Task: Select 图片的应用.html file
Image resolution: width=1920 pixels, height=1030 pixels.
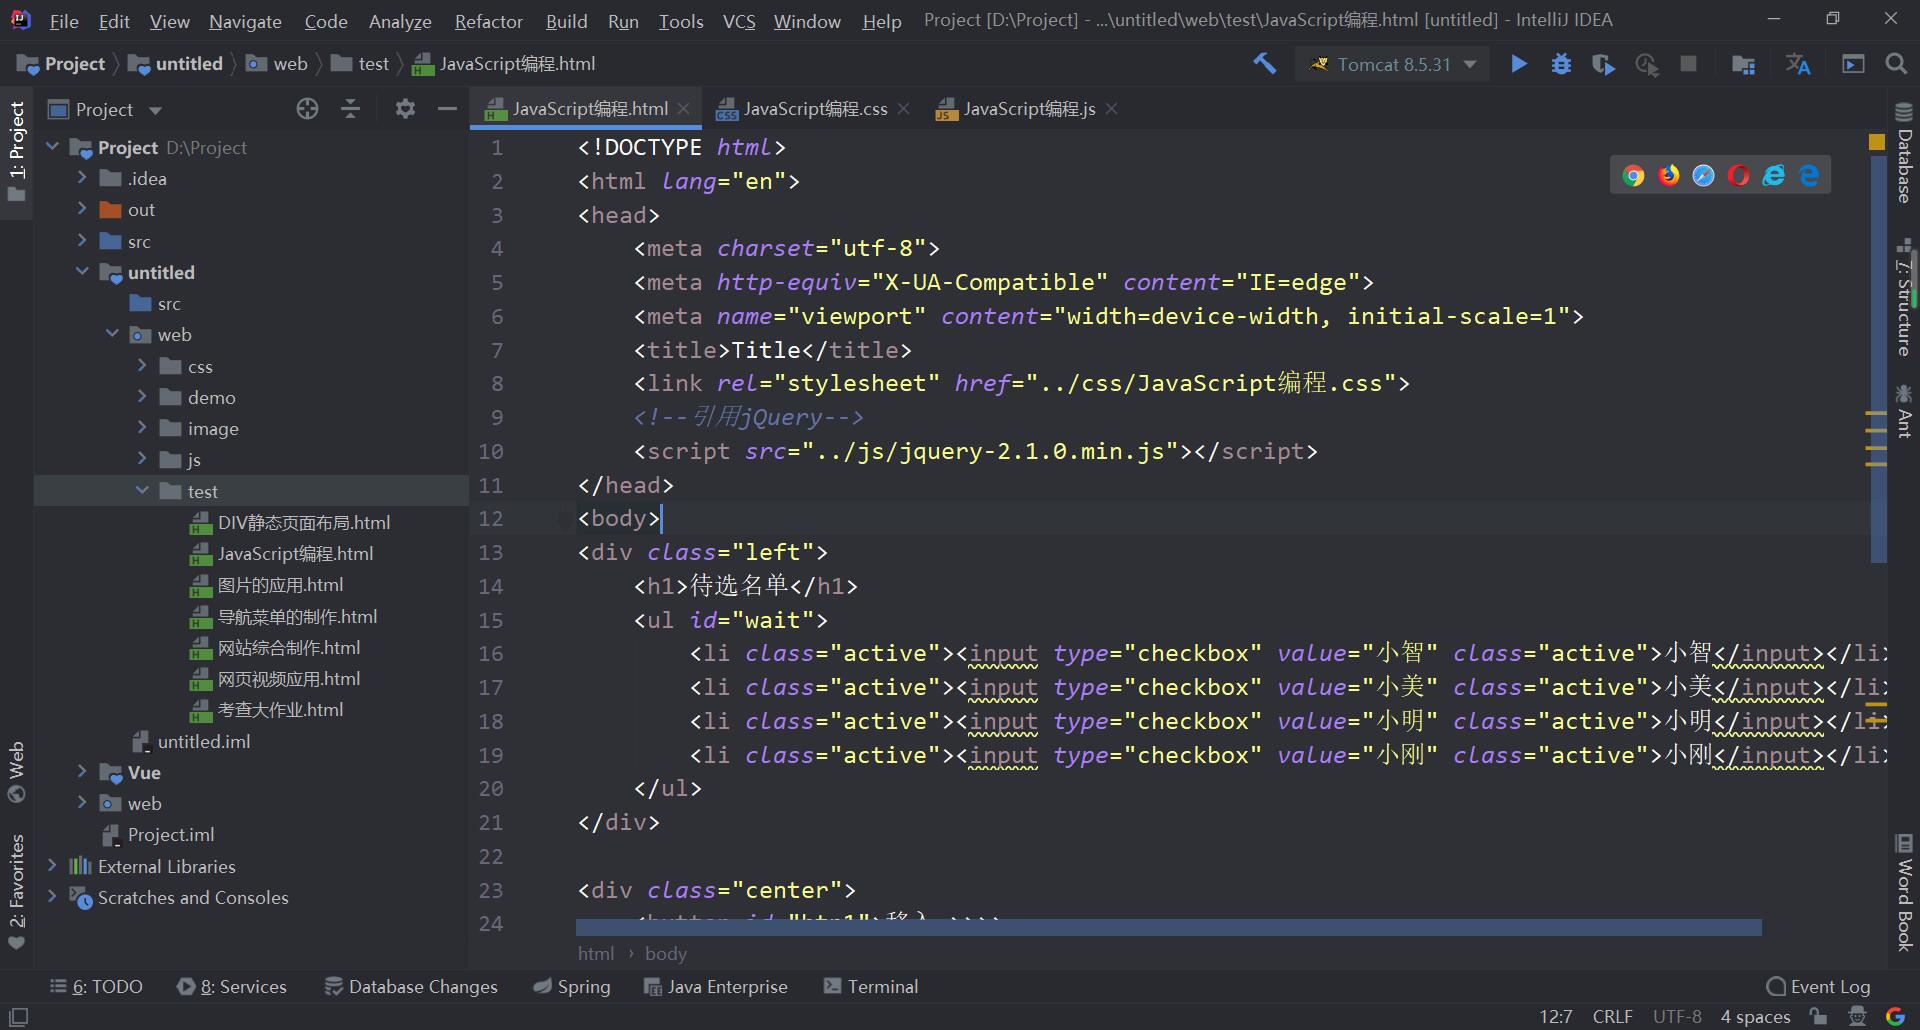Action: (x=280, y=585)
